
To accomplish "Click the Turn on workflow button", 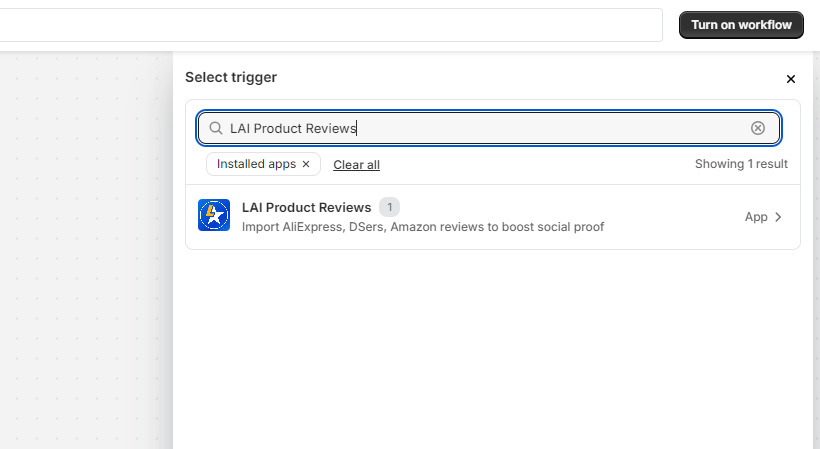I will pyautogui.click(x=741, y=25).
